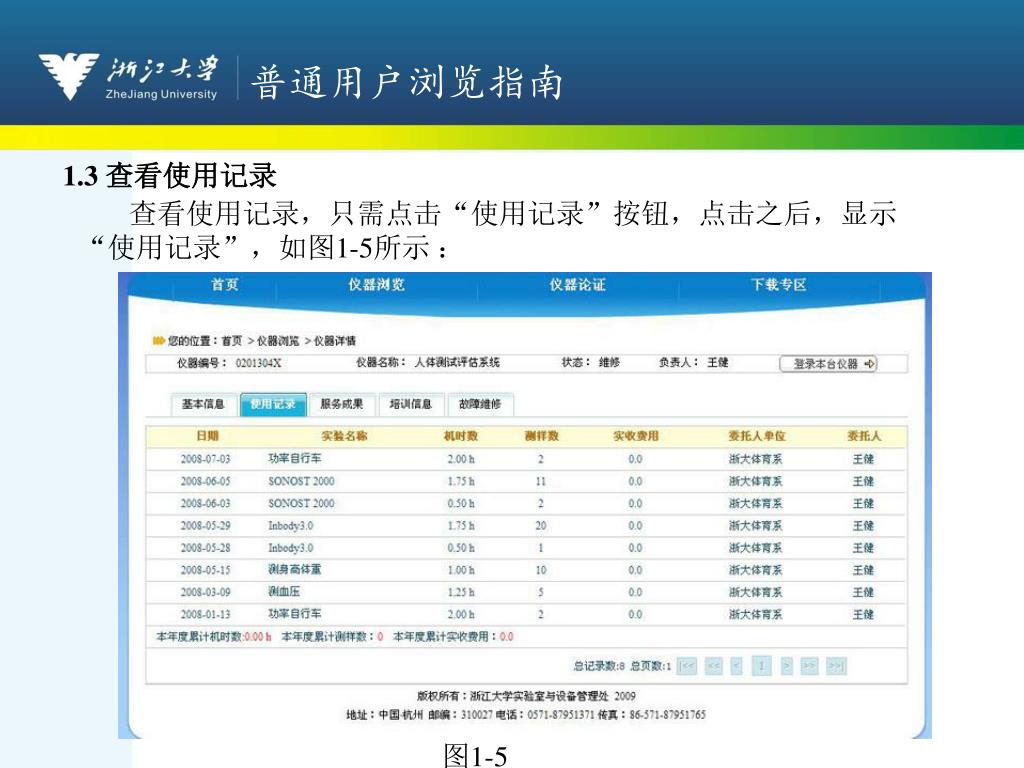Select the 2008-06-03 date cell
The height and width of the screenshot is (768, 1024).
pyautogui.click(x=206, y=504)
